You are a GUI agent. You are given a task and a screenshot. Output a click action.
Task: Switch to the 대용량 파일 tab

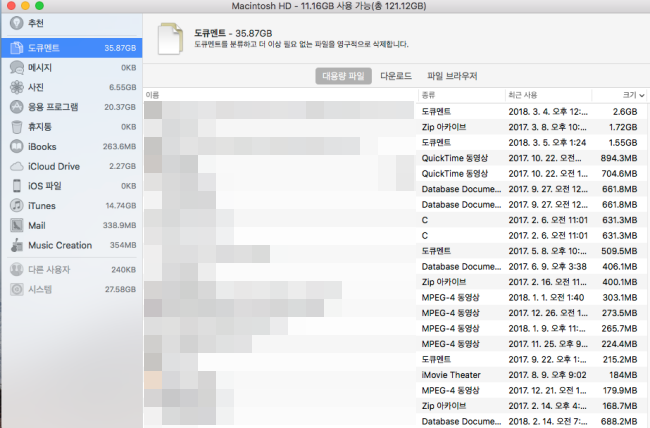(343, 76)
